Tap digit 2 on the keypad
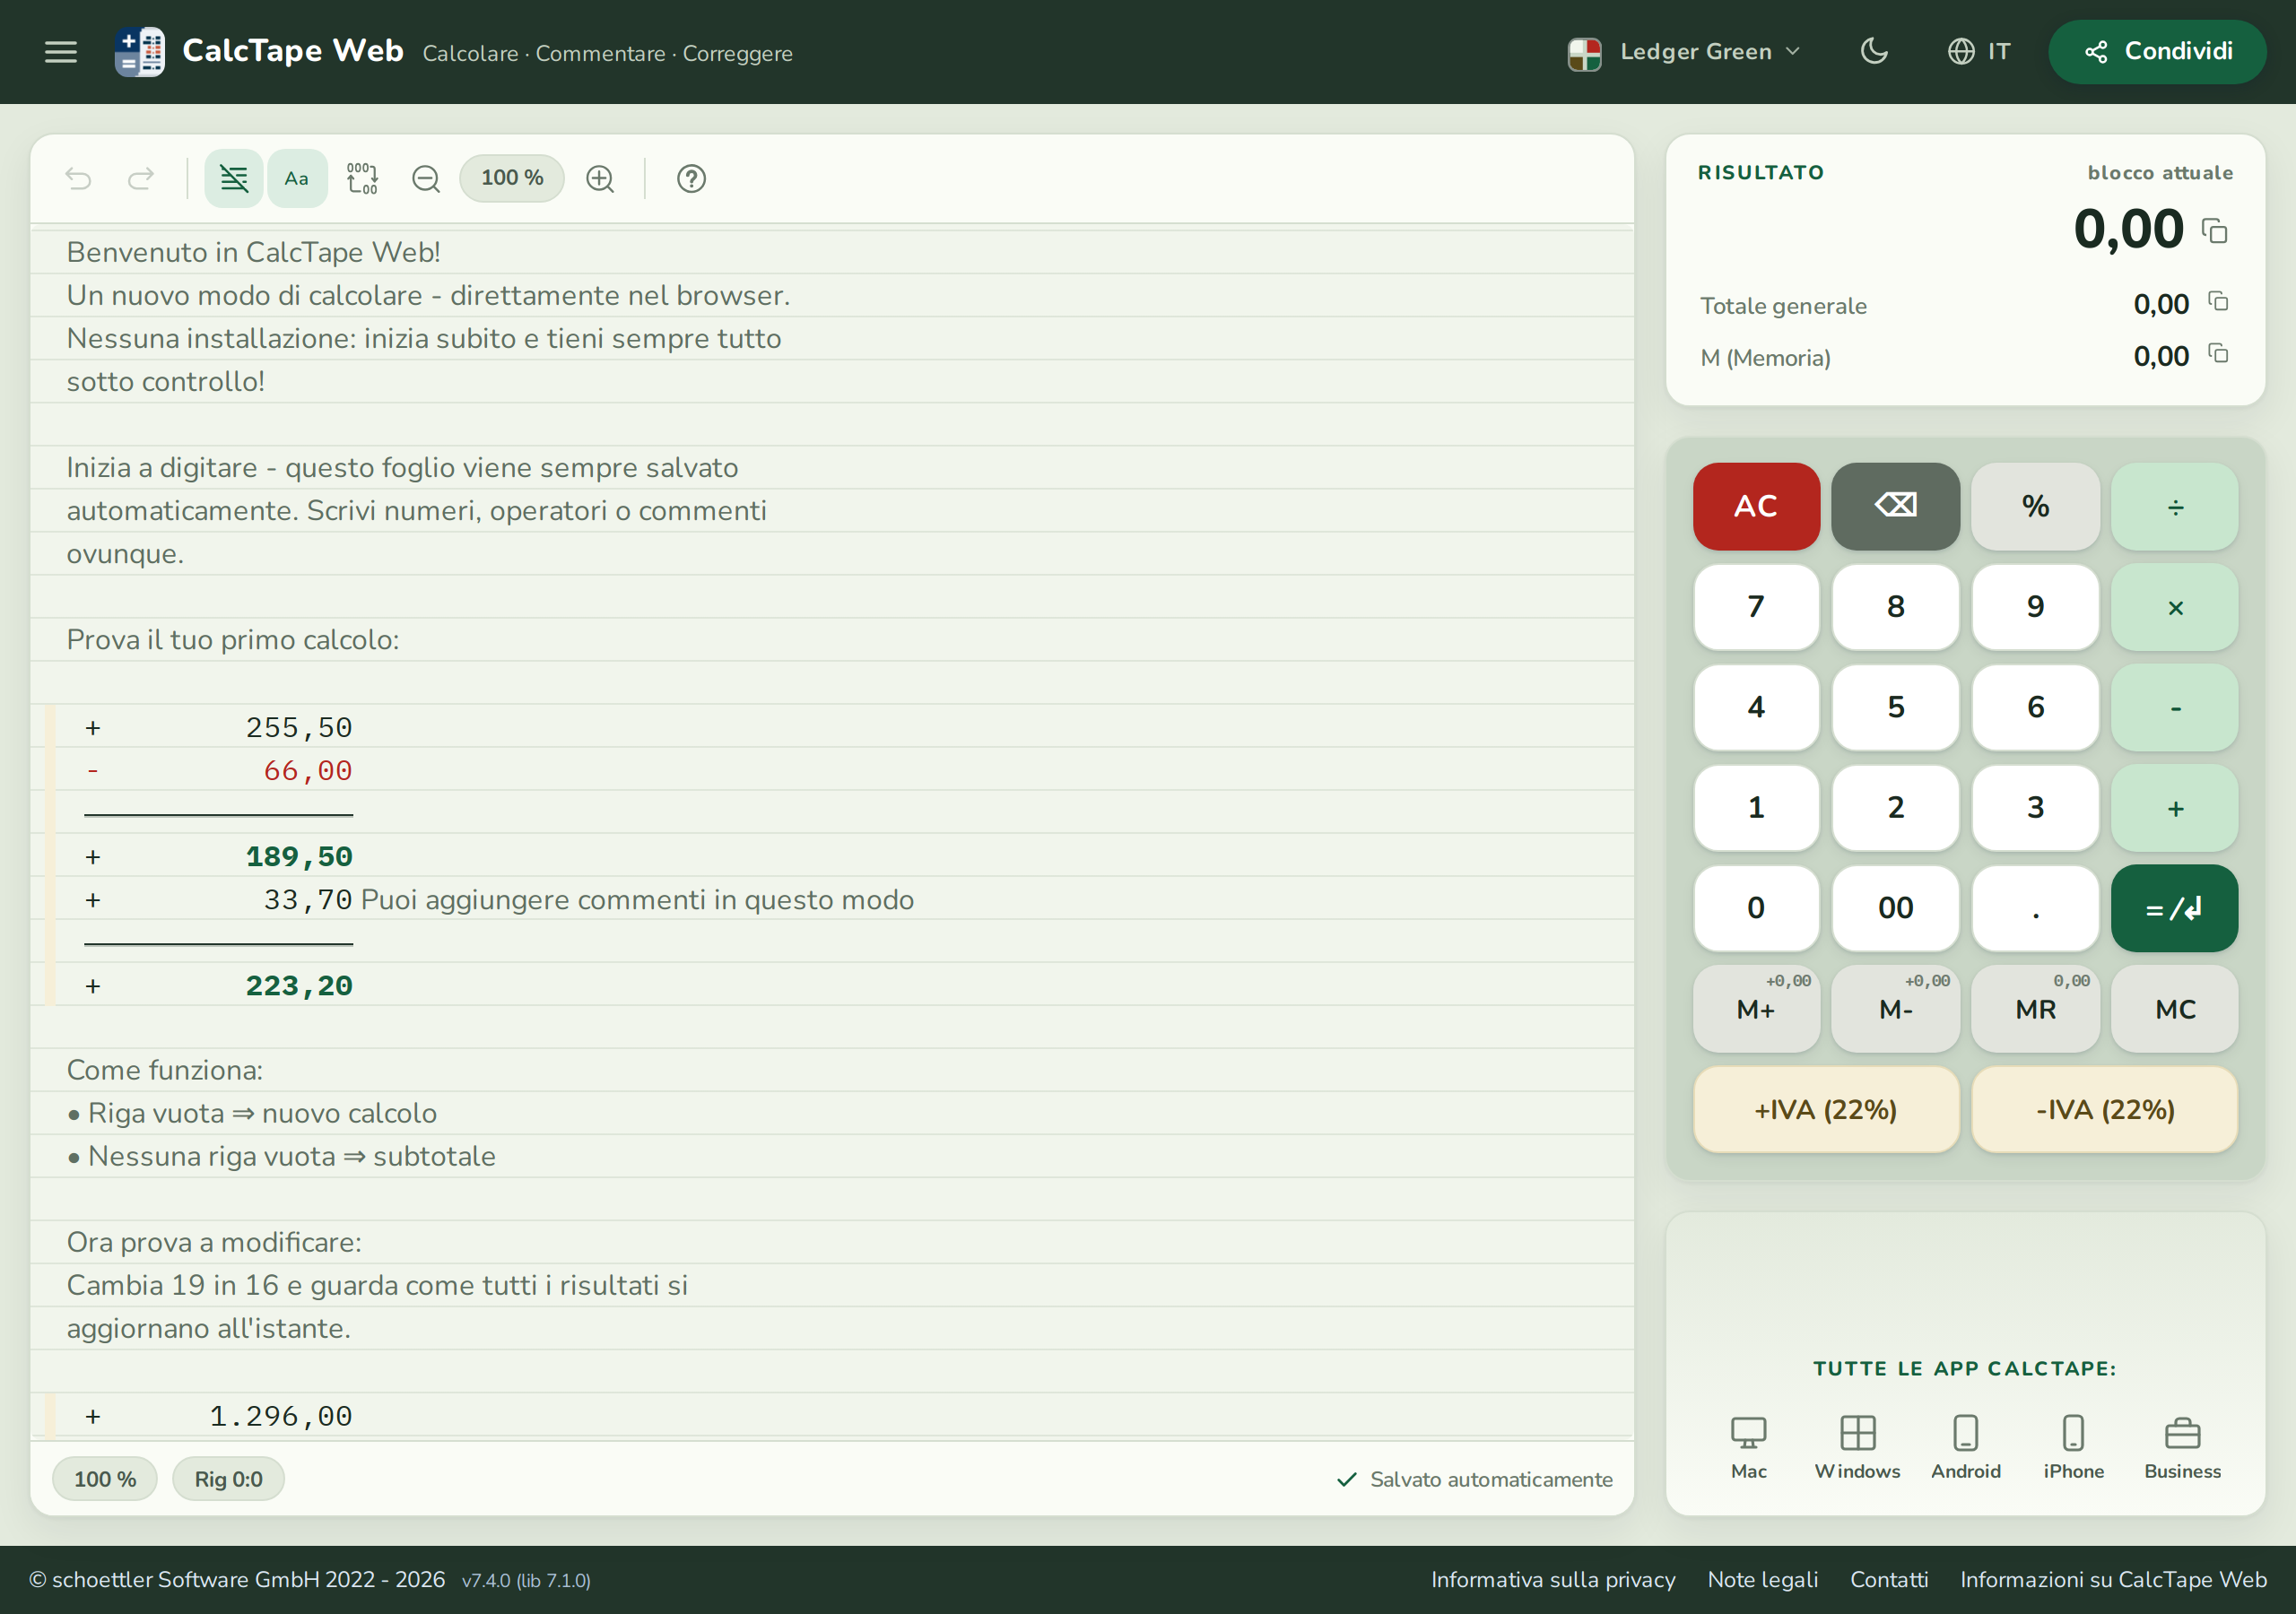The width and height of the screenshot is (2296, 1614). (1895, 808)
